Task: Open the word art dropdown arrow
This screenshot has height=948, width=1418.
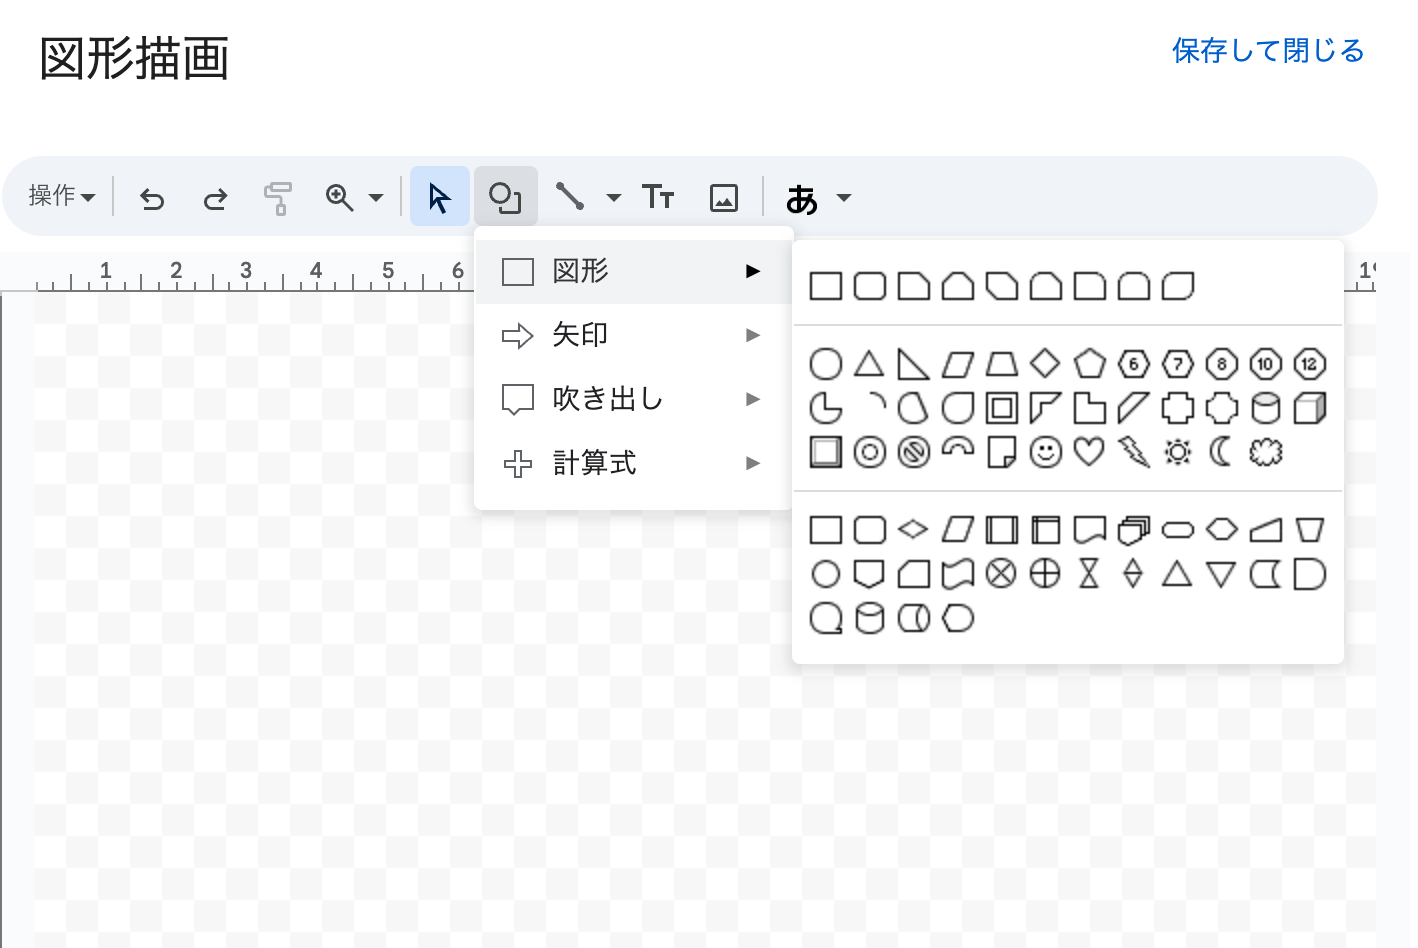Action: tap(843, 197)
